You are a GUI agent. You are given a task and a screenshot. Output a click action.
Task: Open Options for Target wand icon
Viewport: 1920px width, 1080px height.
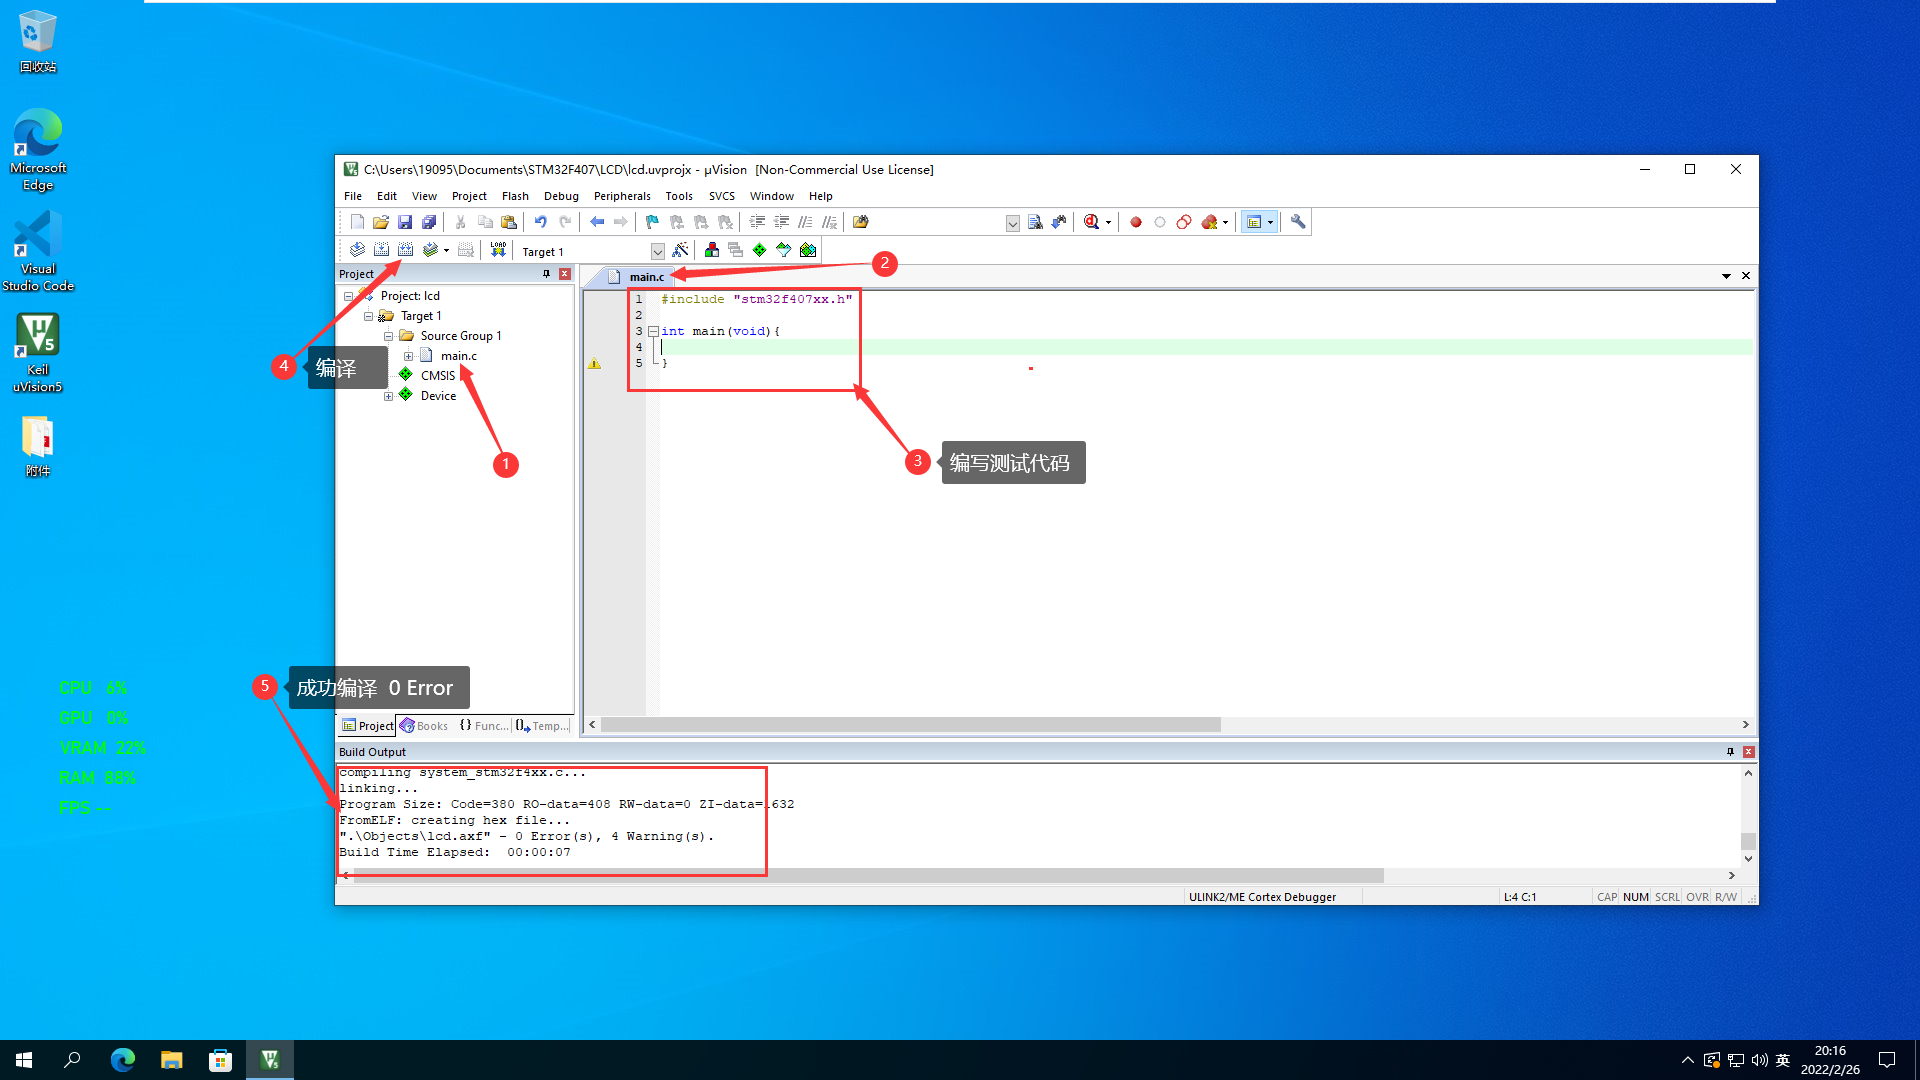[680, 250]
